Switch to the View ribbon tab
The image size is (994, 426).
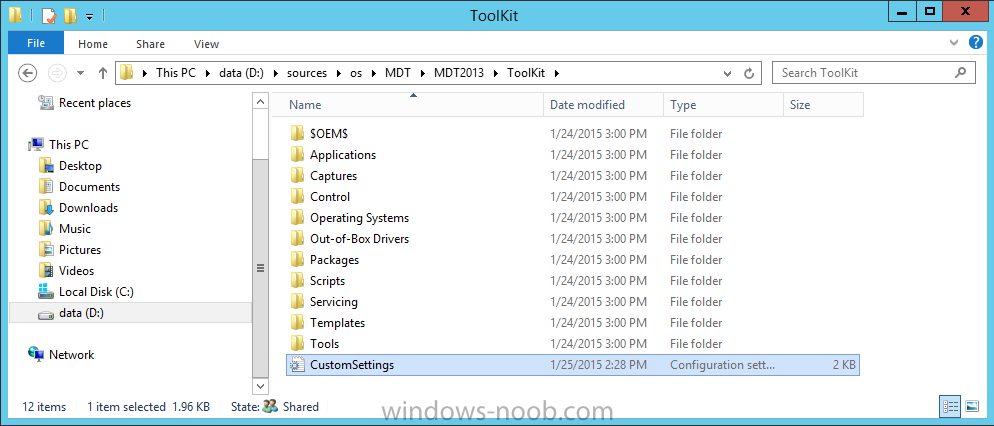coord(206,44)
